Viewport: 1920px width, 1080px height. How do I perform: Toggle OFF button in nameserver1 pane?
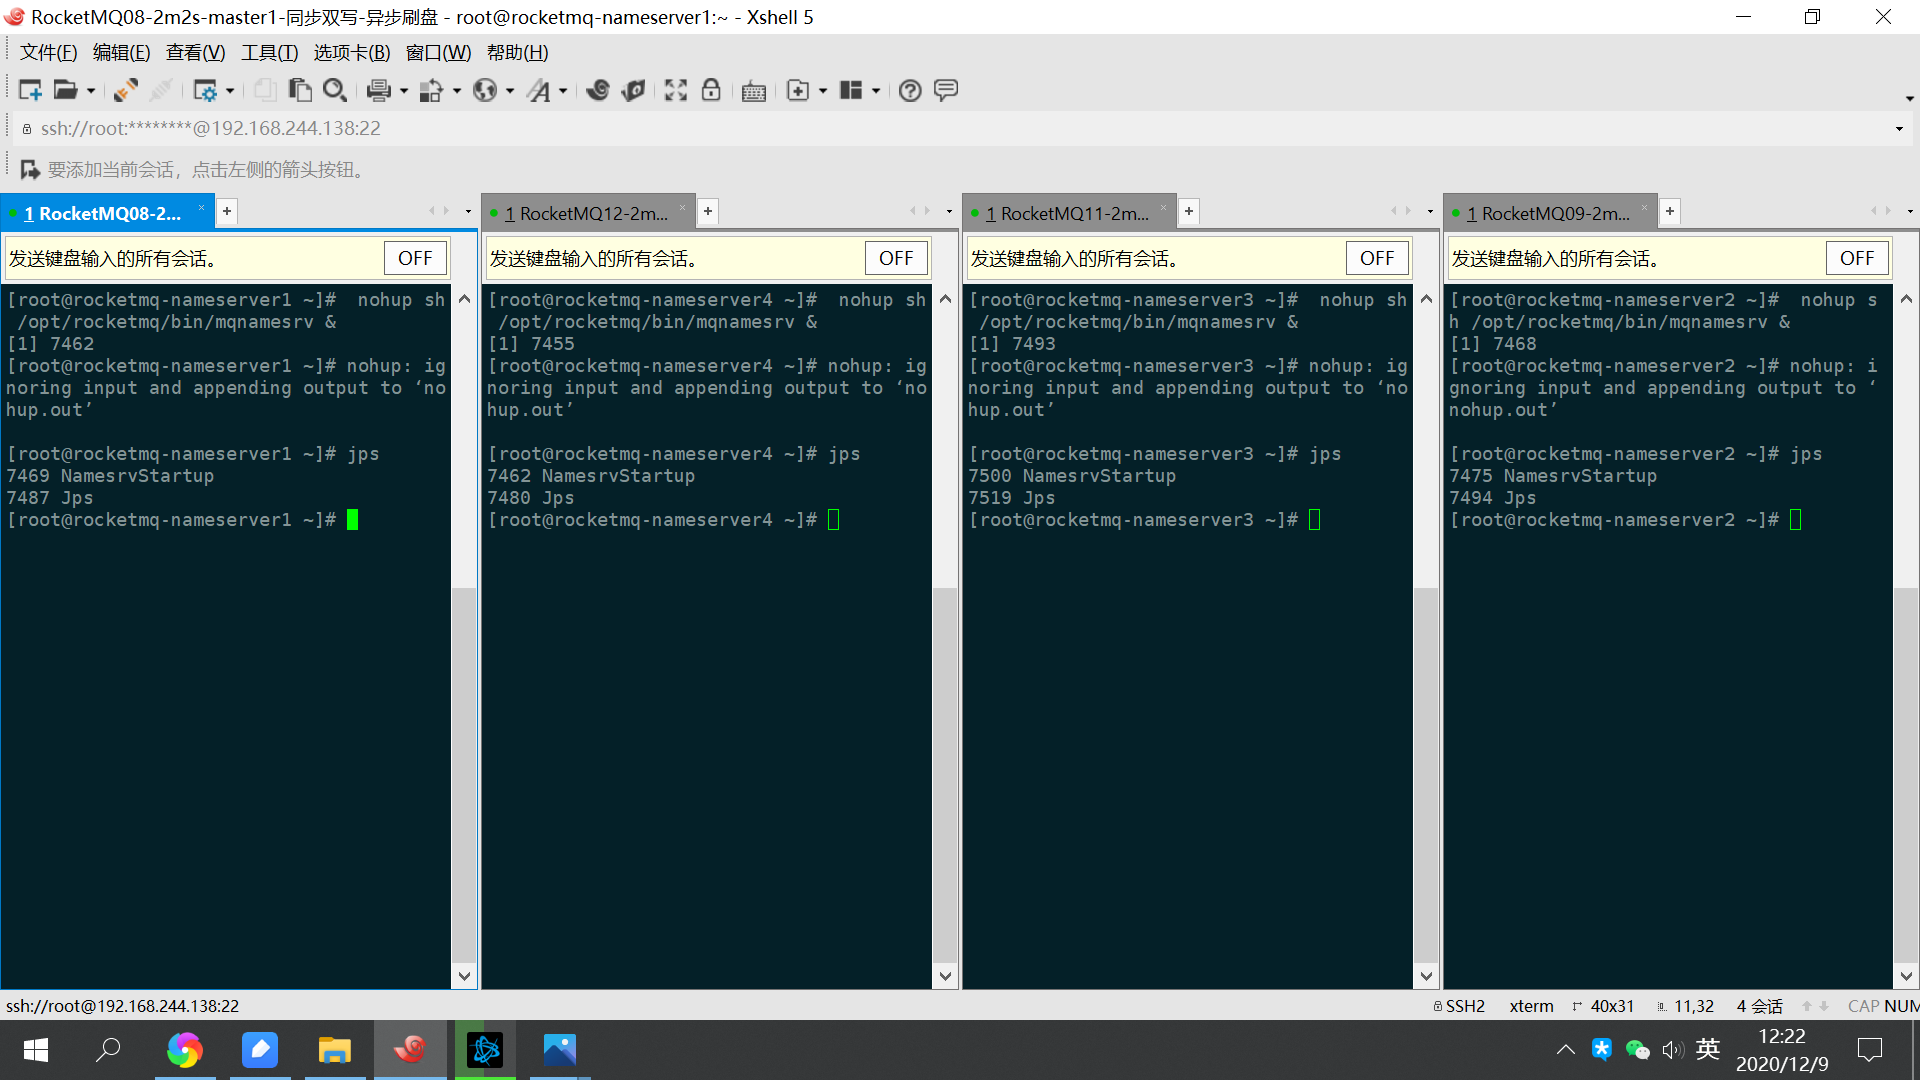(x=415, y=258)
